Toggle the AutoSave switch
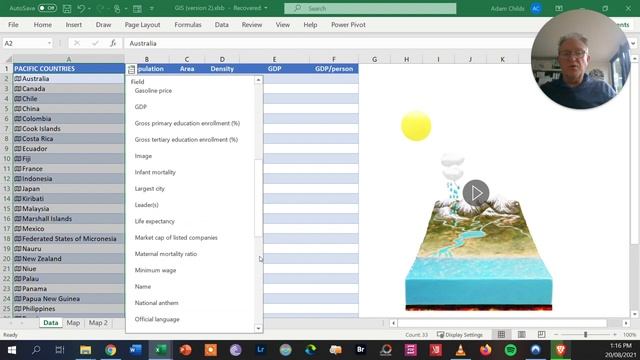 (47, 8)
